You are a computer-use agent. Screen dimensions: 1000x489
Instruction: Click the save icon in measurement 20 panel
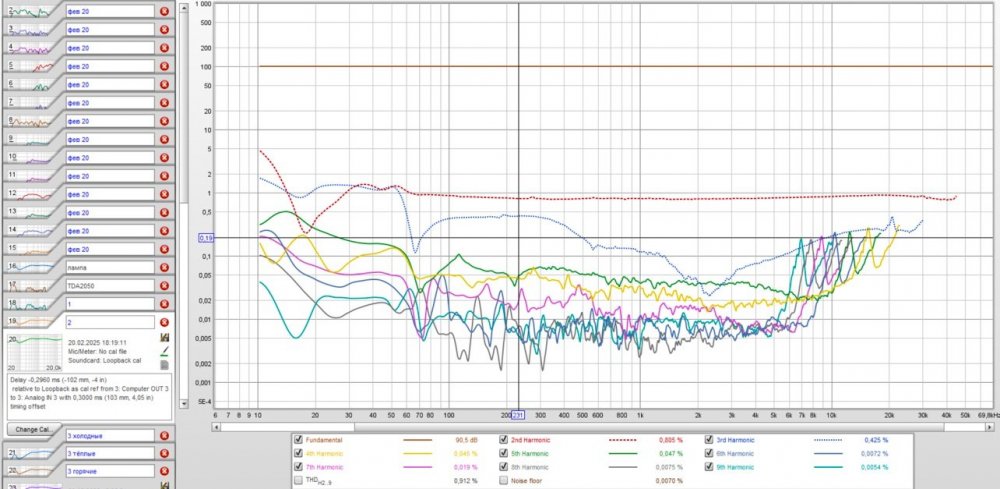164,339
